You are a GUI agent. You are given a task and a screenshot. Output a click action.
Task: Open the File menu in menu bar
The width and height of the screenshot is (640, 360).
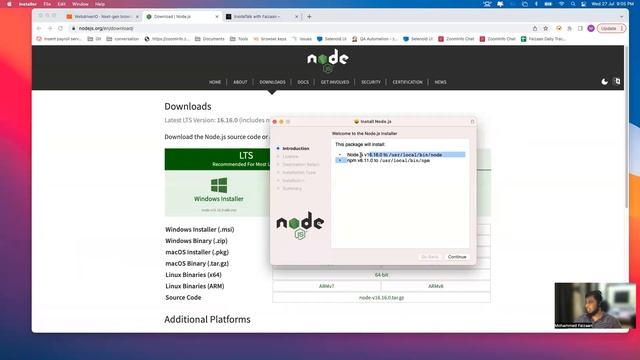(x=47, y=4)
